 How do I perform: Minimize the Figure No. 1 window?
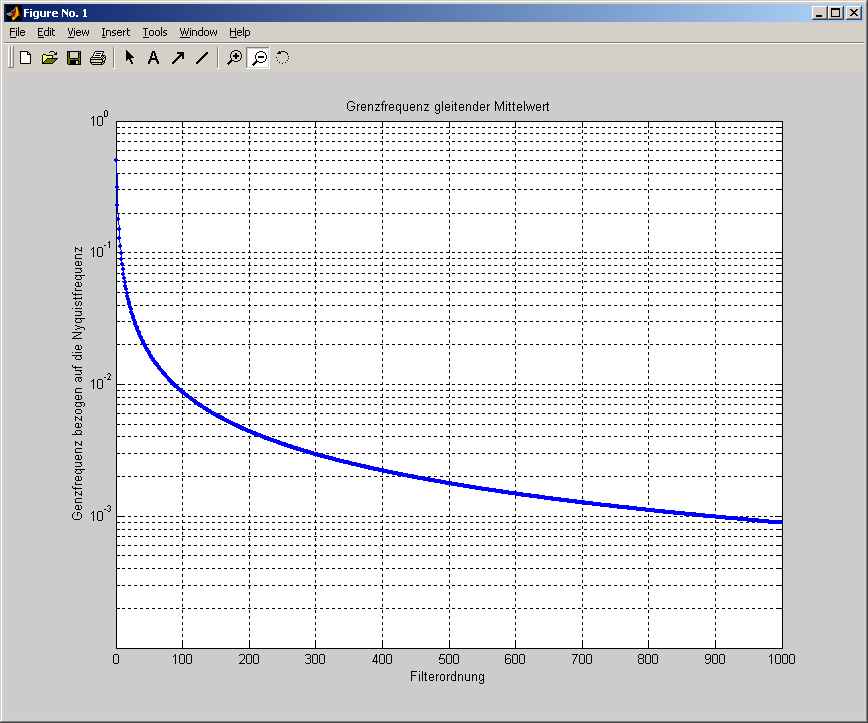(820, 13)
